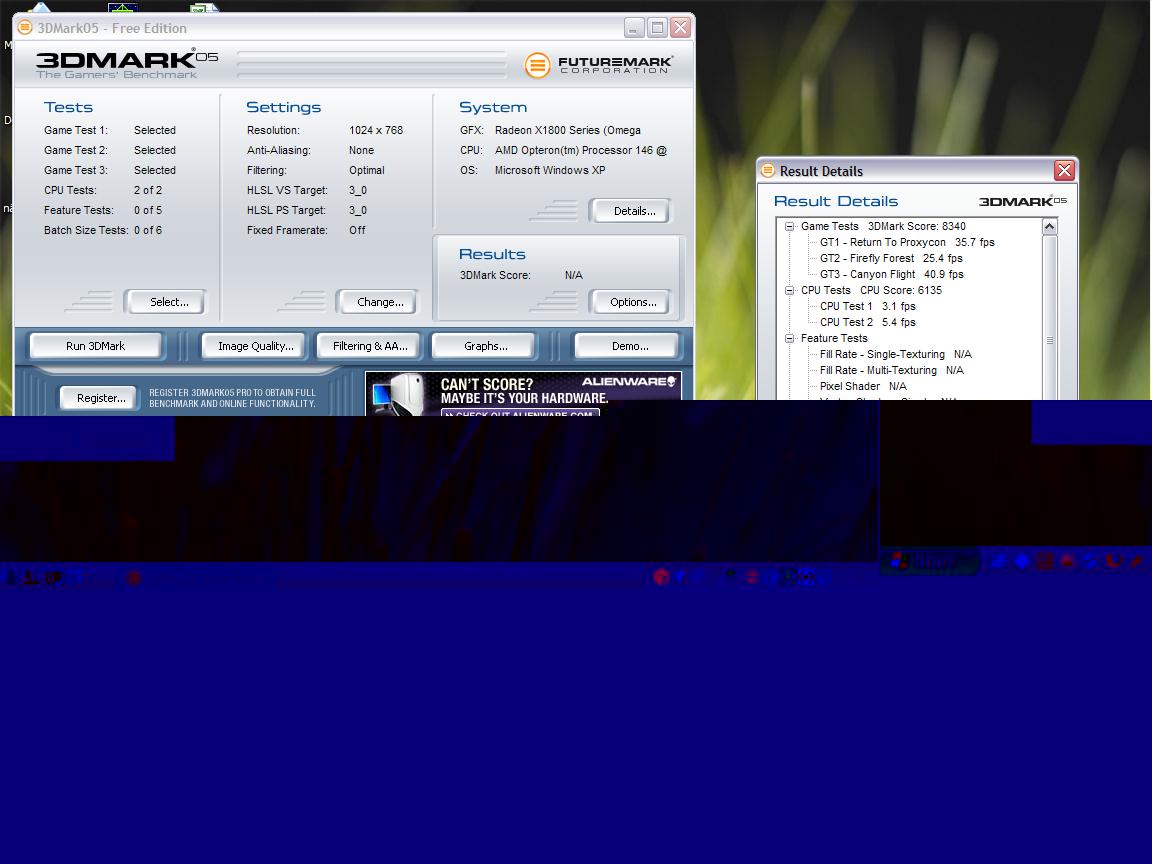Image resolution: width=1152 pixels, height=864 pixels.
Task: Click the Radeon X1800 Series GFX text
Action: tap(568, 130)
